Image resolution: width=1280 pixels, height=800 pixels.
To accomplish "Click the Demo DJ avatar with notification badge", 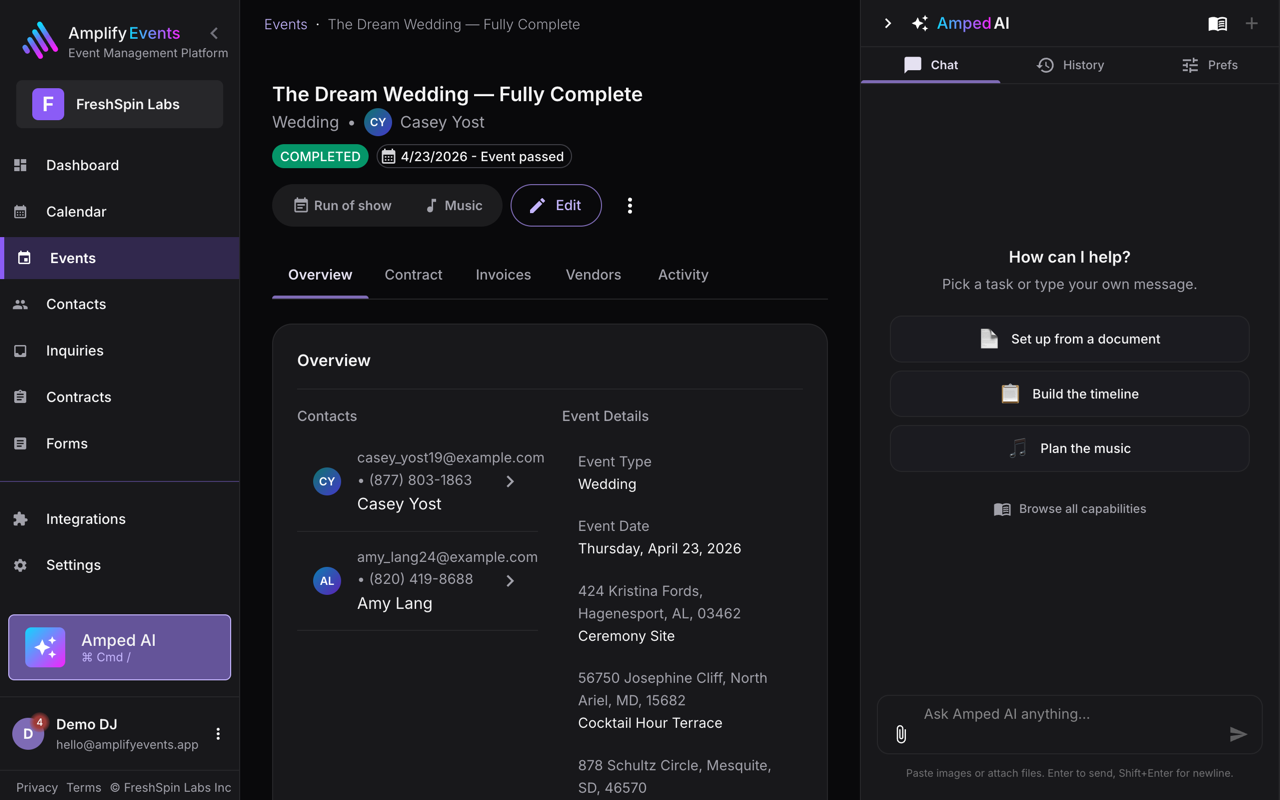I will coord(28,733).
